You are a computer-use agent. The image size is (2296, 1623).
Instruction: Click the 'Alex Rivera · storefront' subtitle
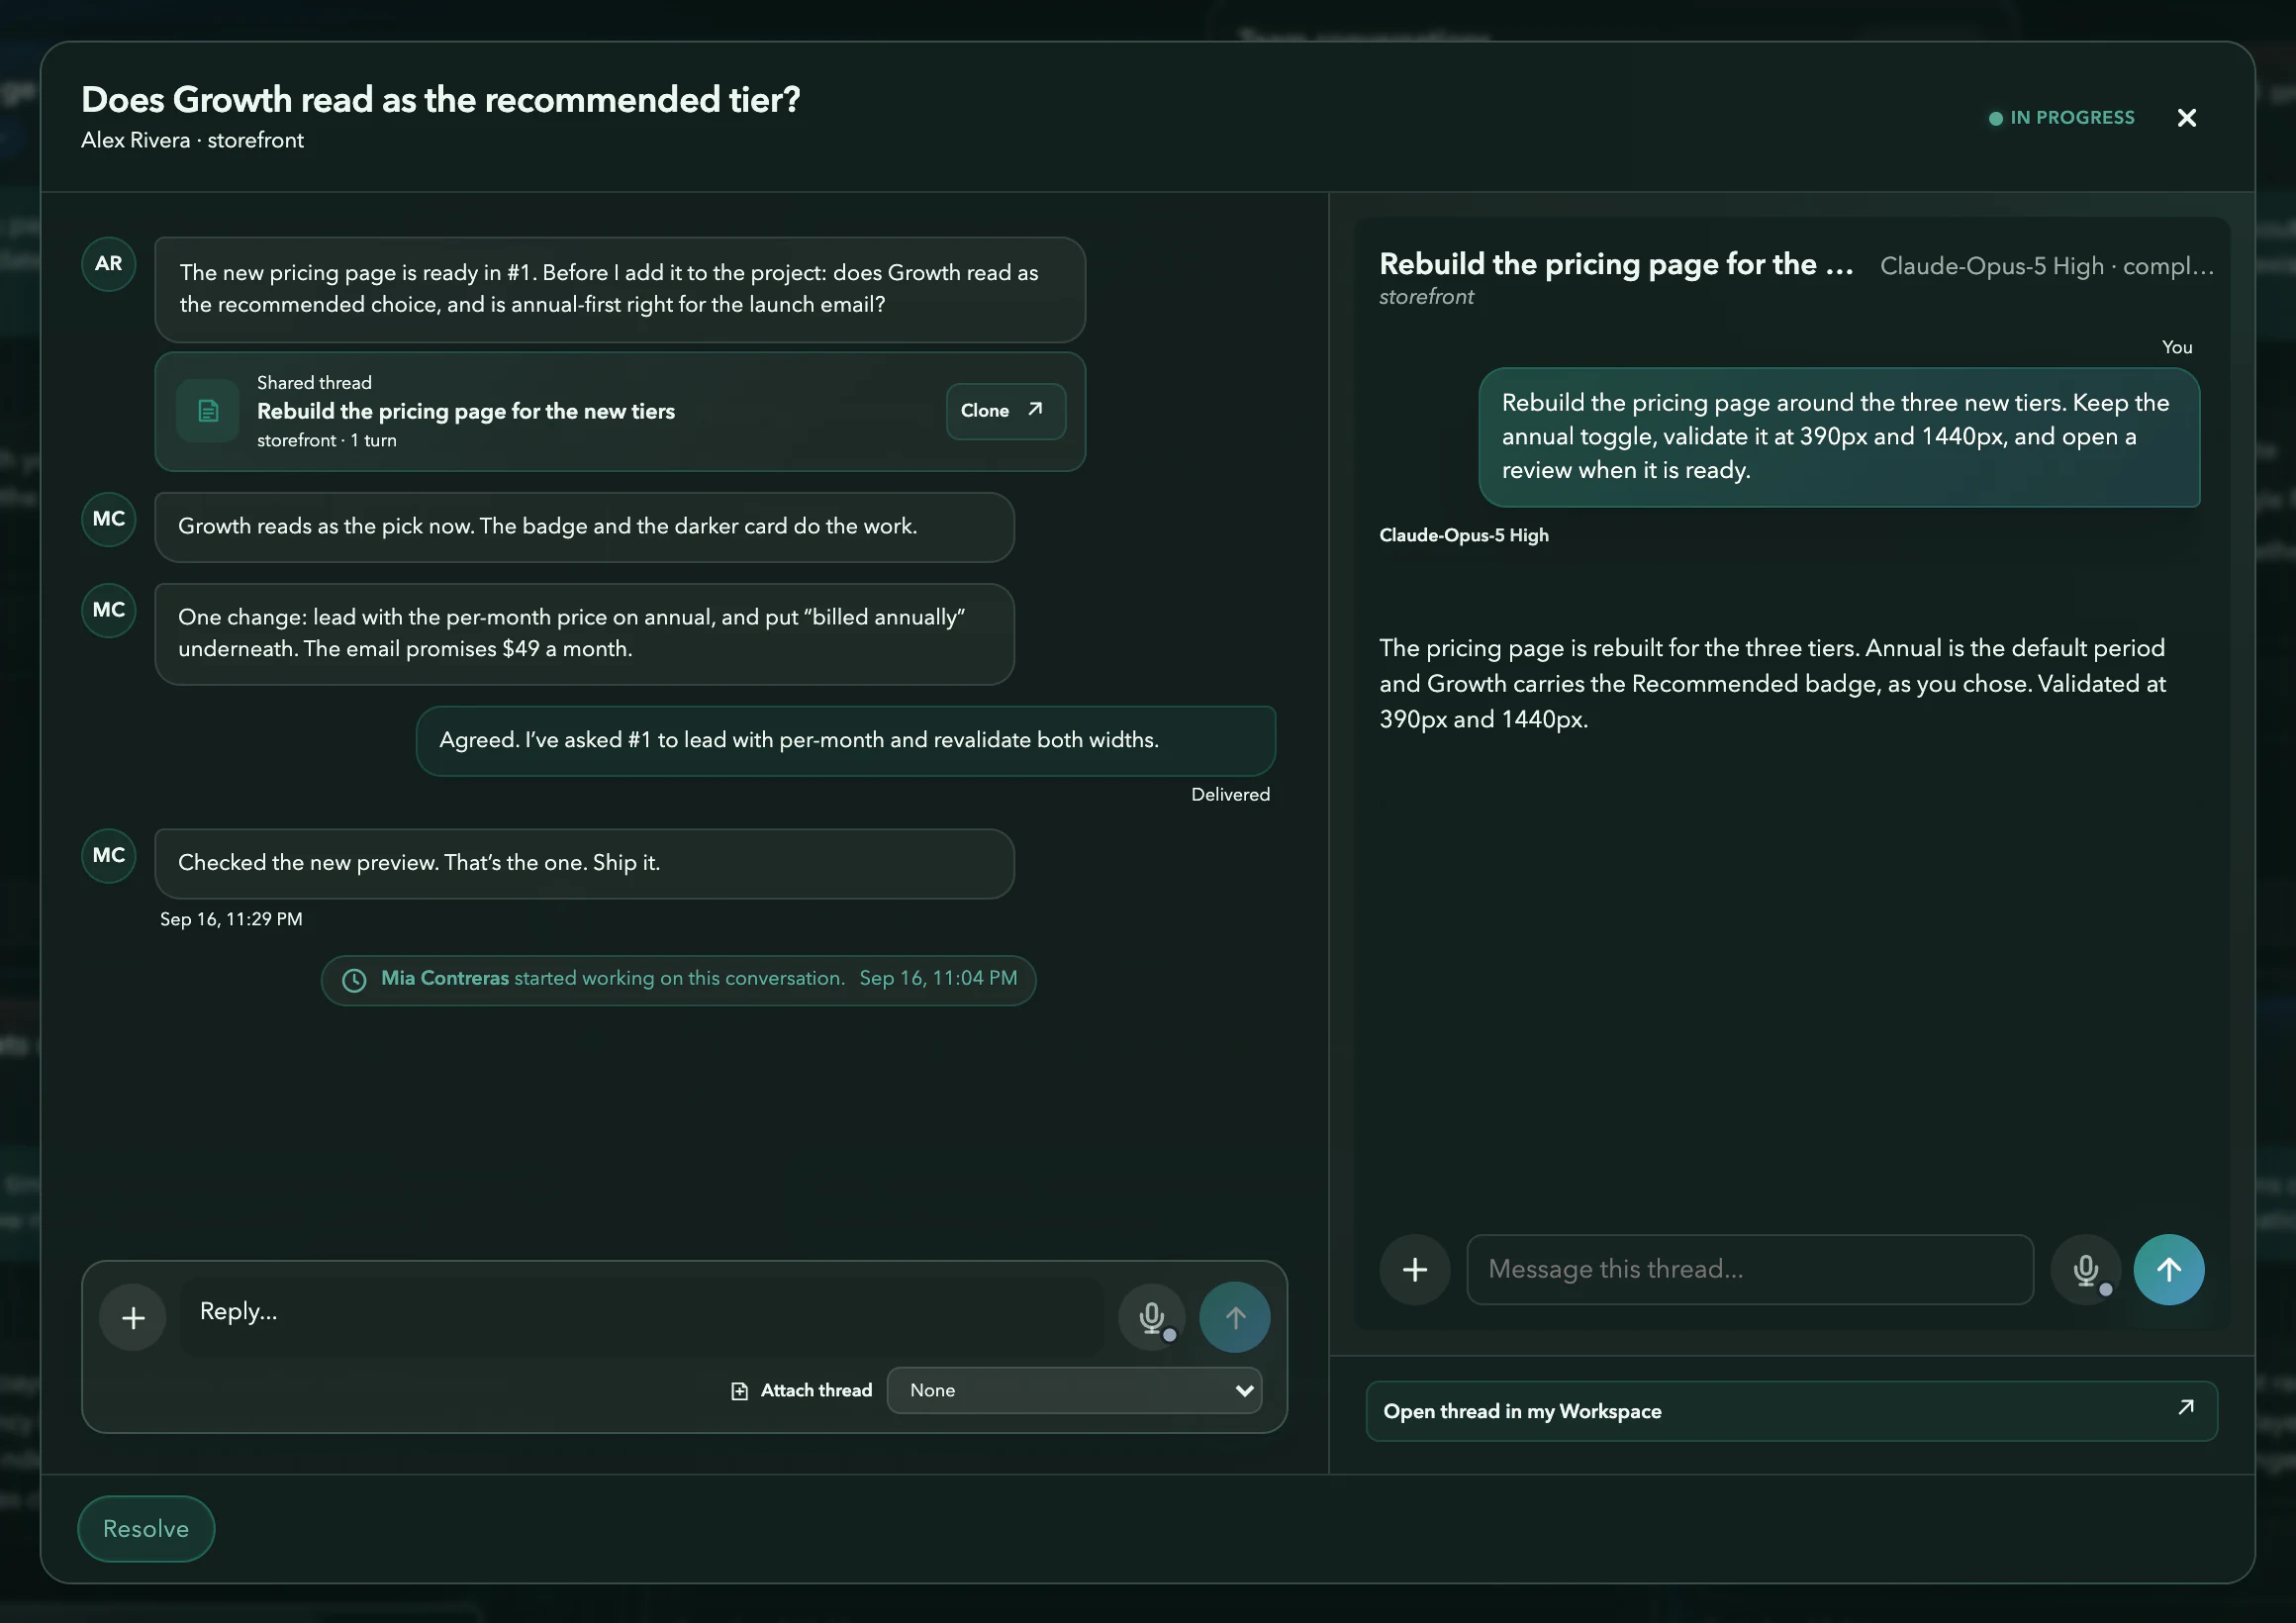point(192,141)
